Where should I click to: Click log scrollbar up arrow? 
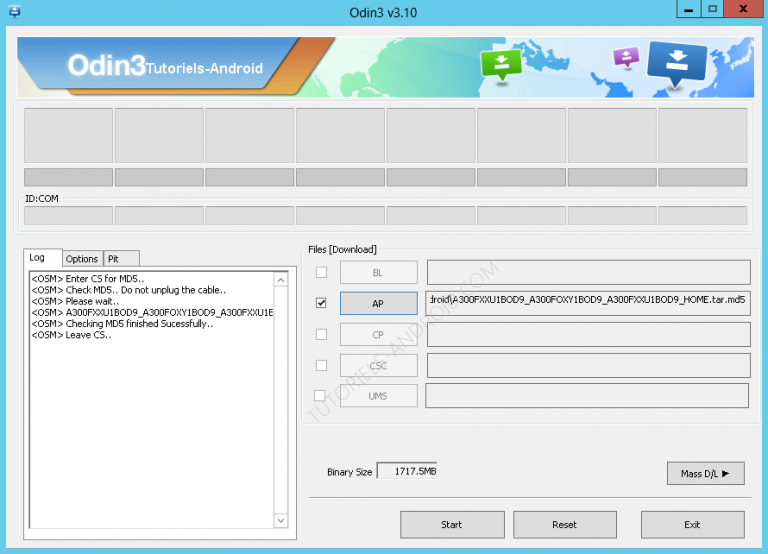click(281, 280)
